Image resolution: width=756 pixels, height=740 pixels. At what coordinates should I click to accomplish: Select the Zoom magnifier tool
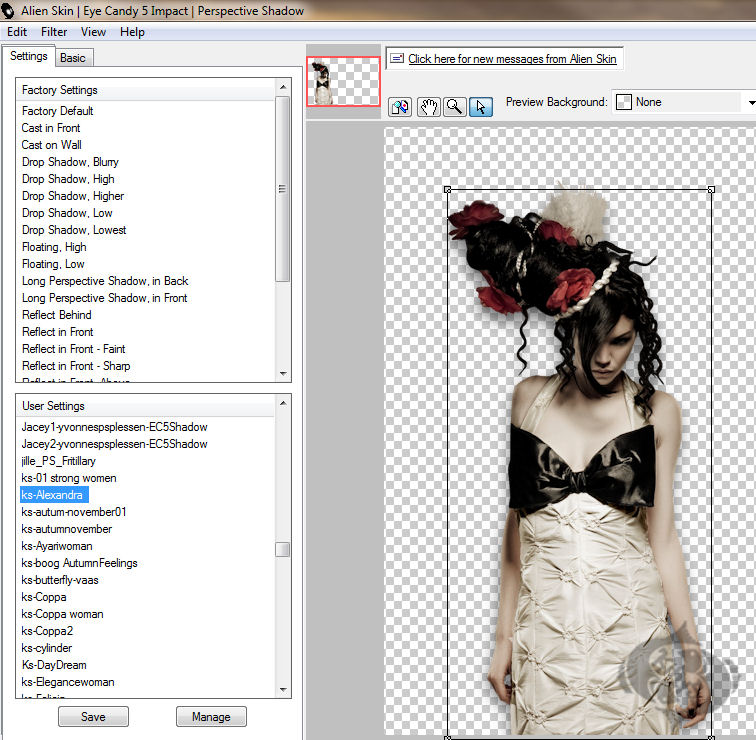point(454,107)
